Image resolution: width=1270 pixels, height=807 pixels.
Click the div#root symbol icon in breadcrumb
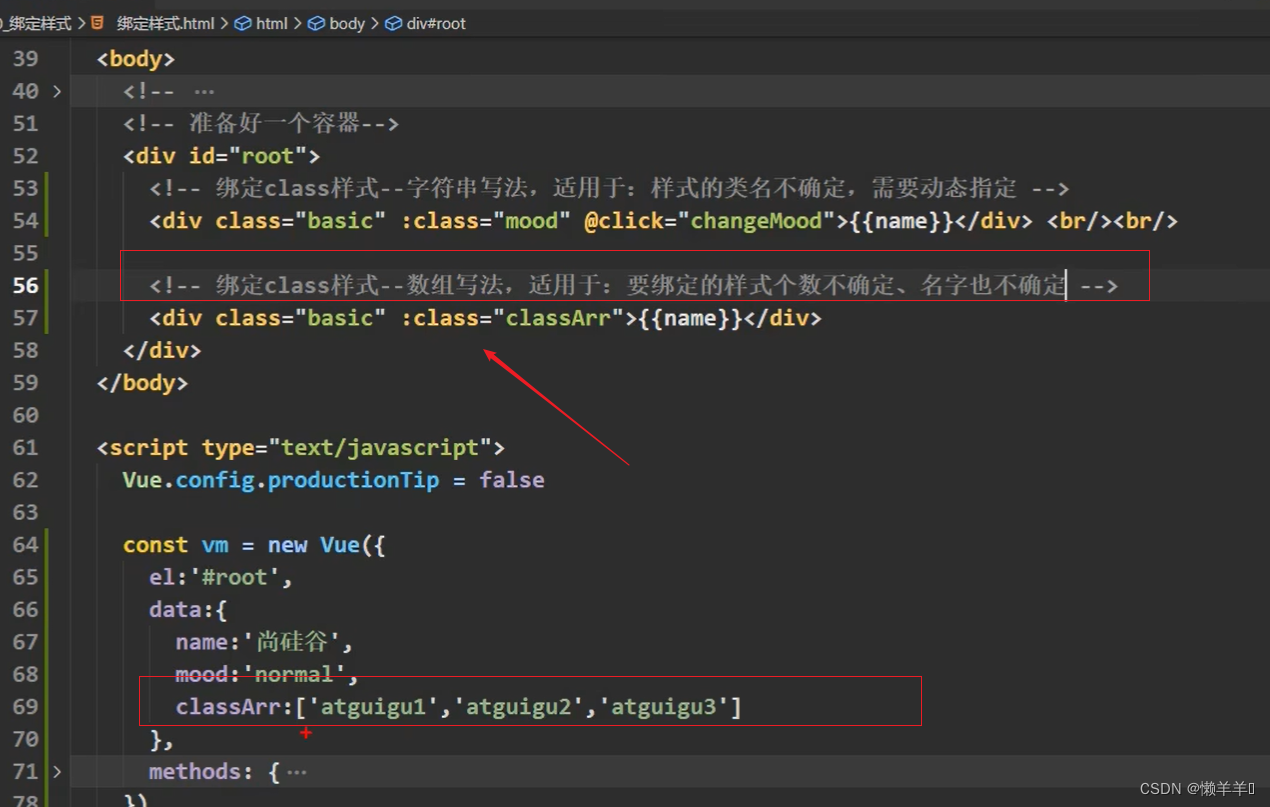pyautogui.click(x=393, y=23)
